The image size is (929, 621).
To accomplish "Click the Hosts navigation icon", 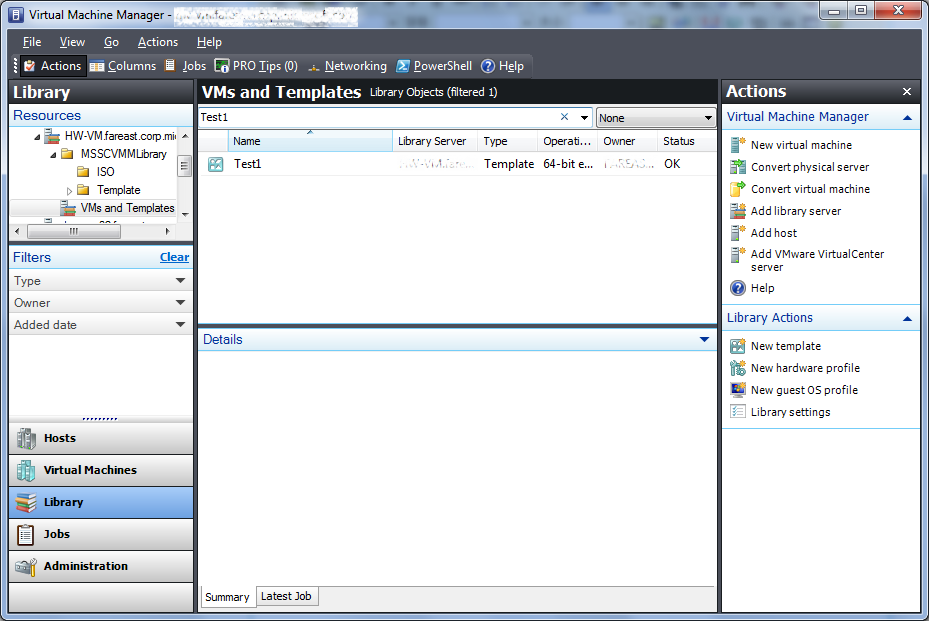I will click(26, 438).
